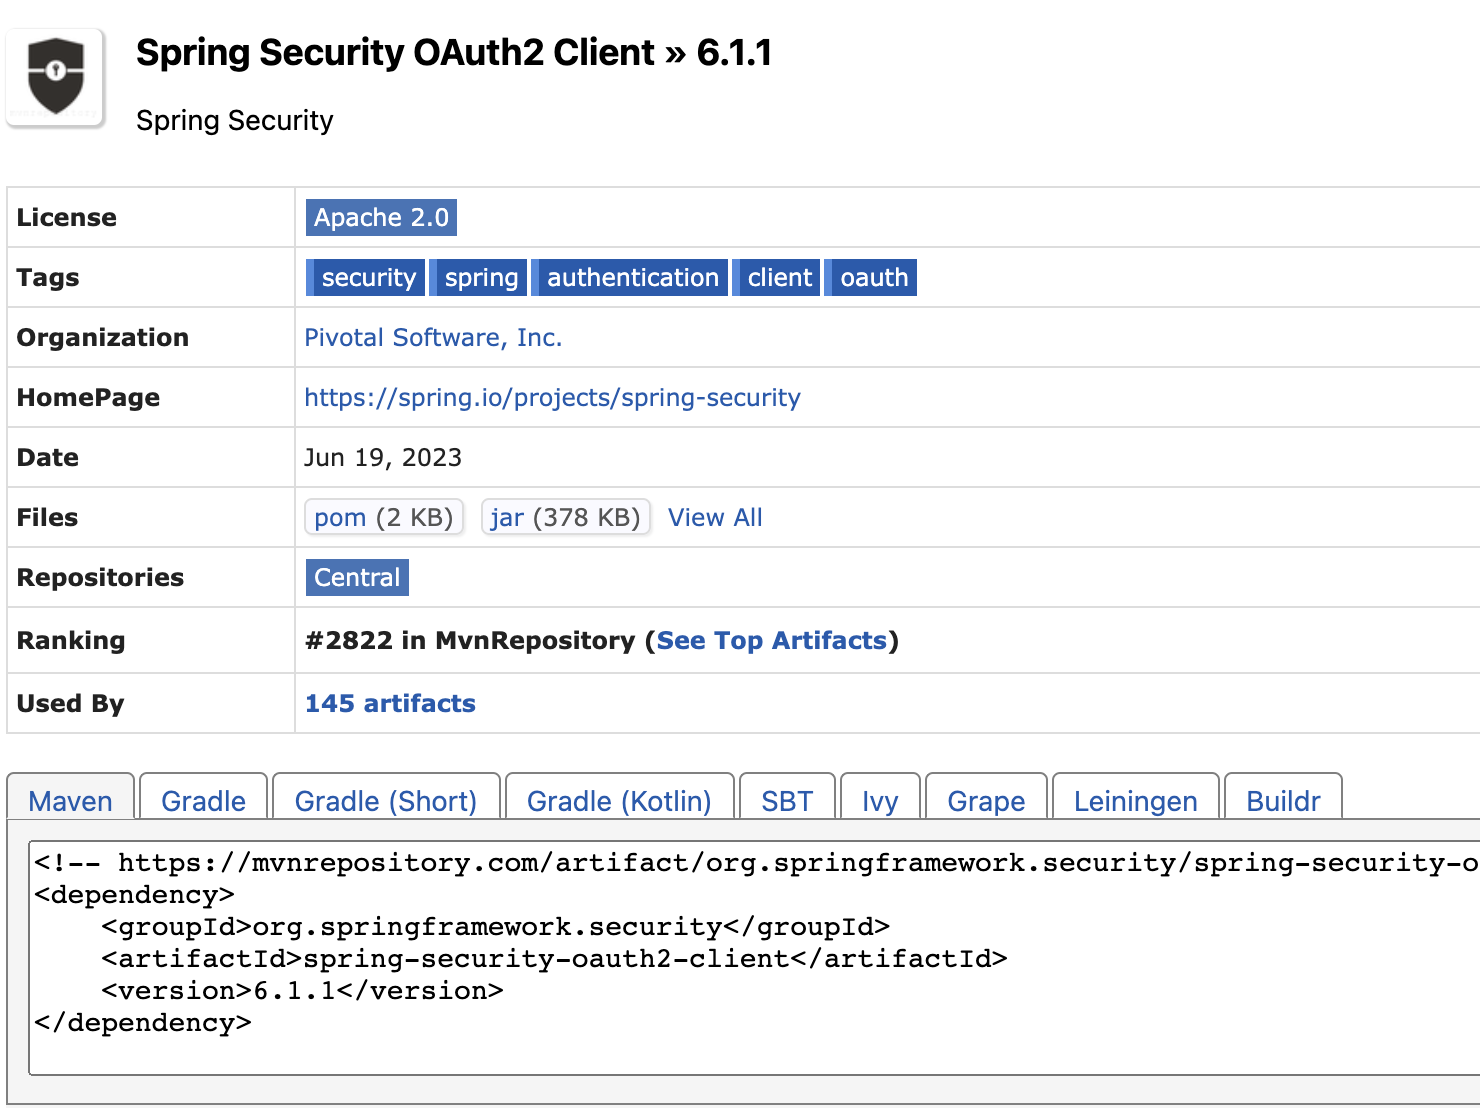Click the closing </dependency> line

(143, 1023)
